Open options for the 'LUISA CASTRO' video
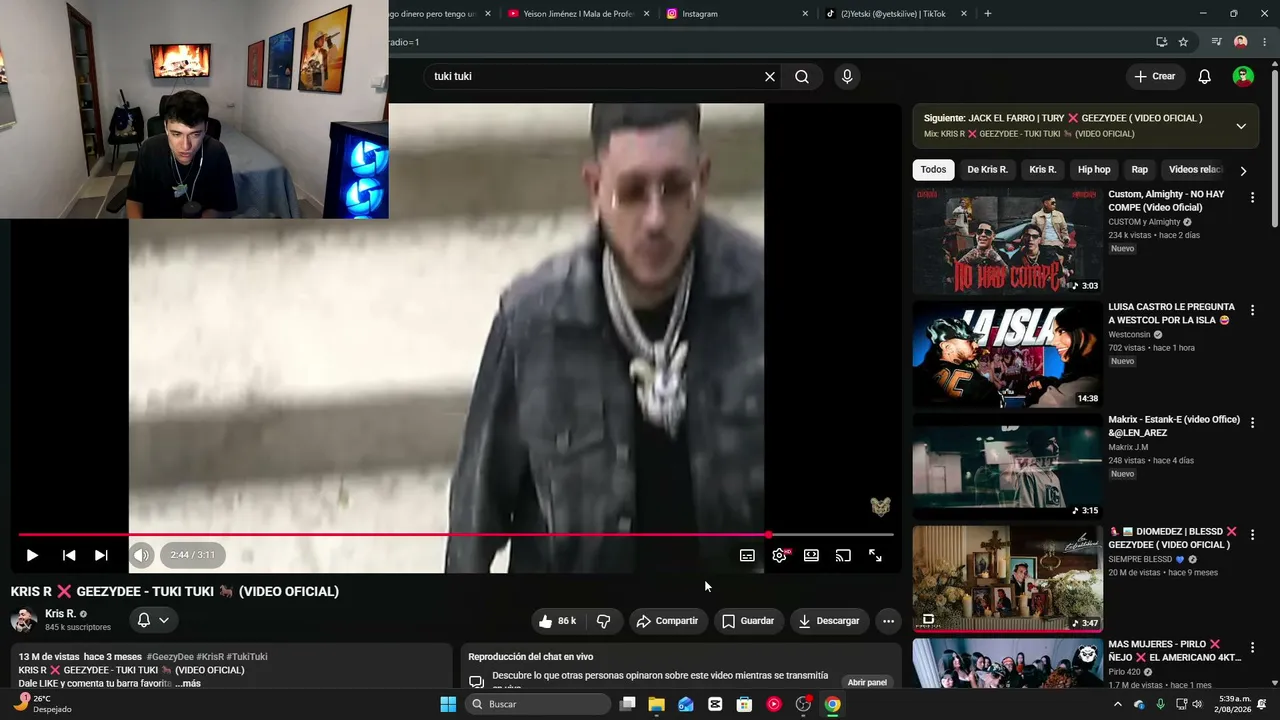 1252,311
